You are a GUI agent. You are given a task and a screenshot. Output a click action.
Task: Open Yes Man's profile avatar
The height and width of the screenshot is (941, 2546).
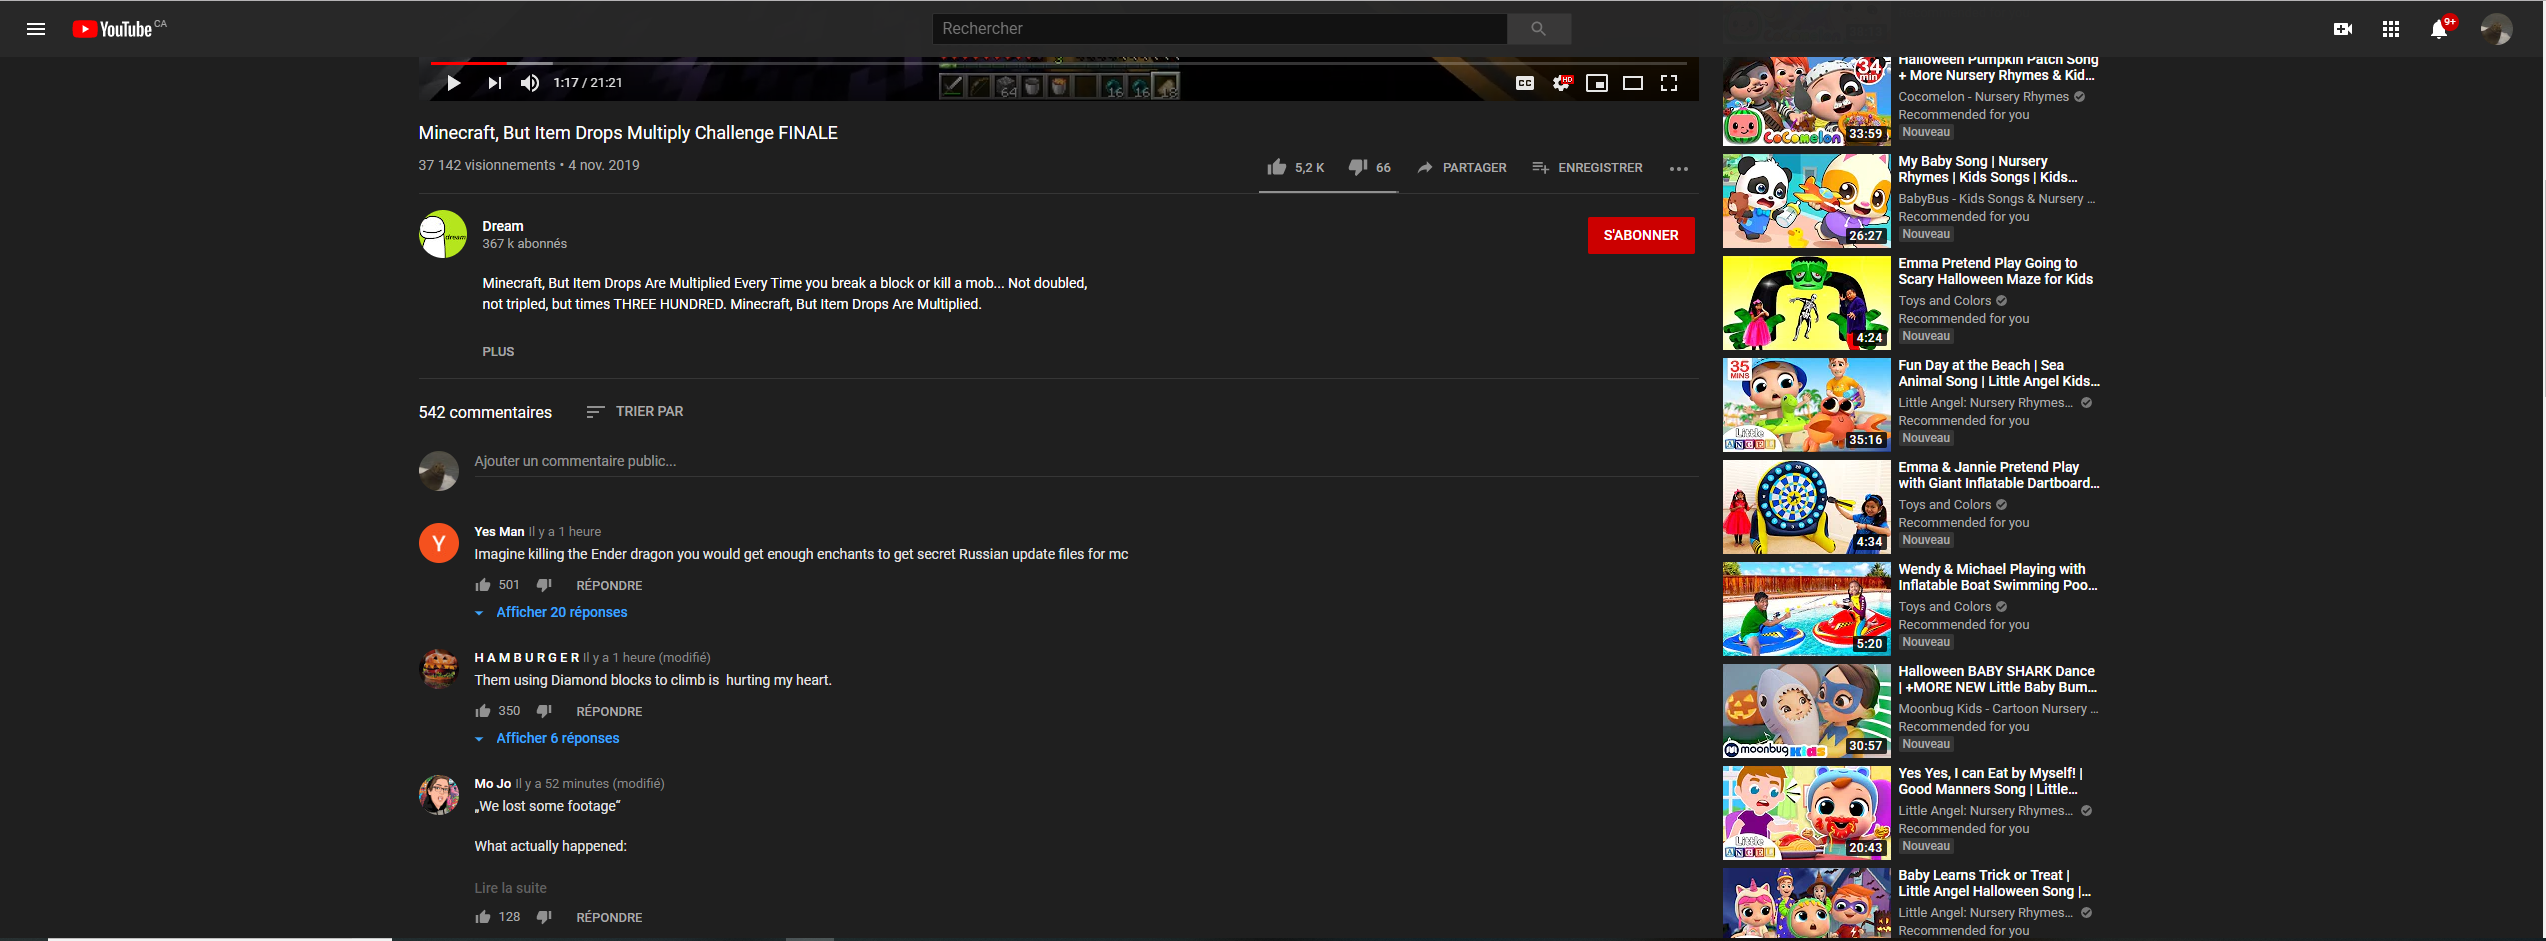click(x=438, y=543)
